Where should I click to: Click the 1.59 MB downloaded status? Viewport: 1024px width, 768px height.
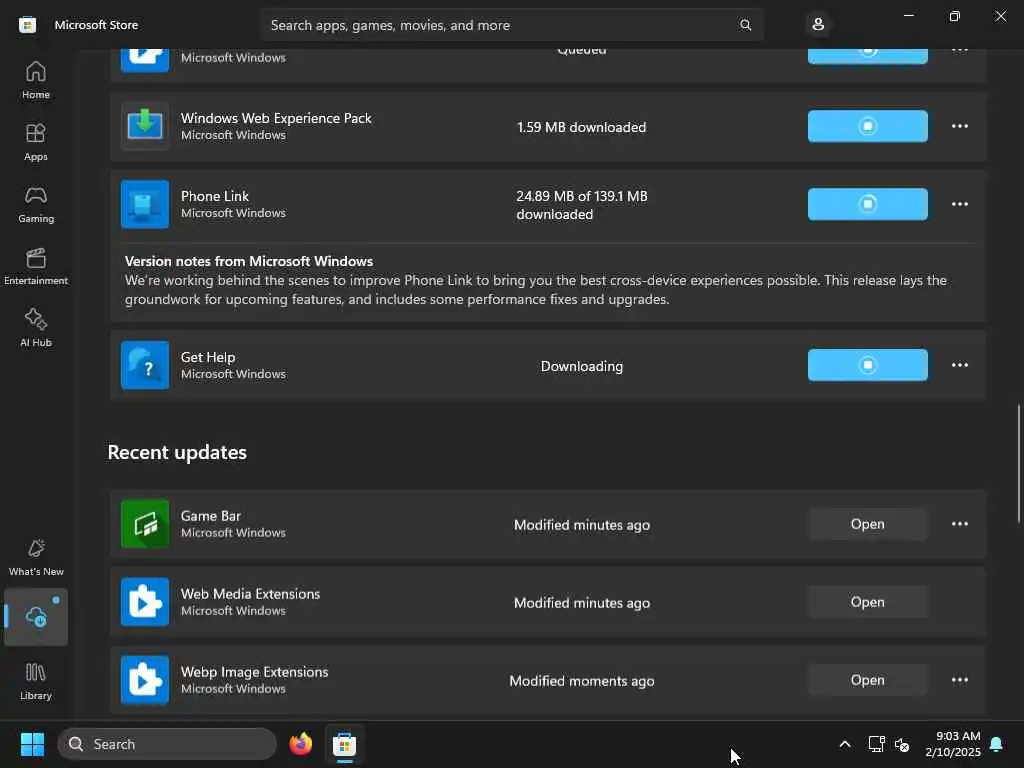point(581,127)
